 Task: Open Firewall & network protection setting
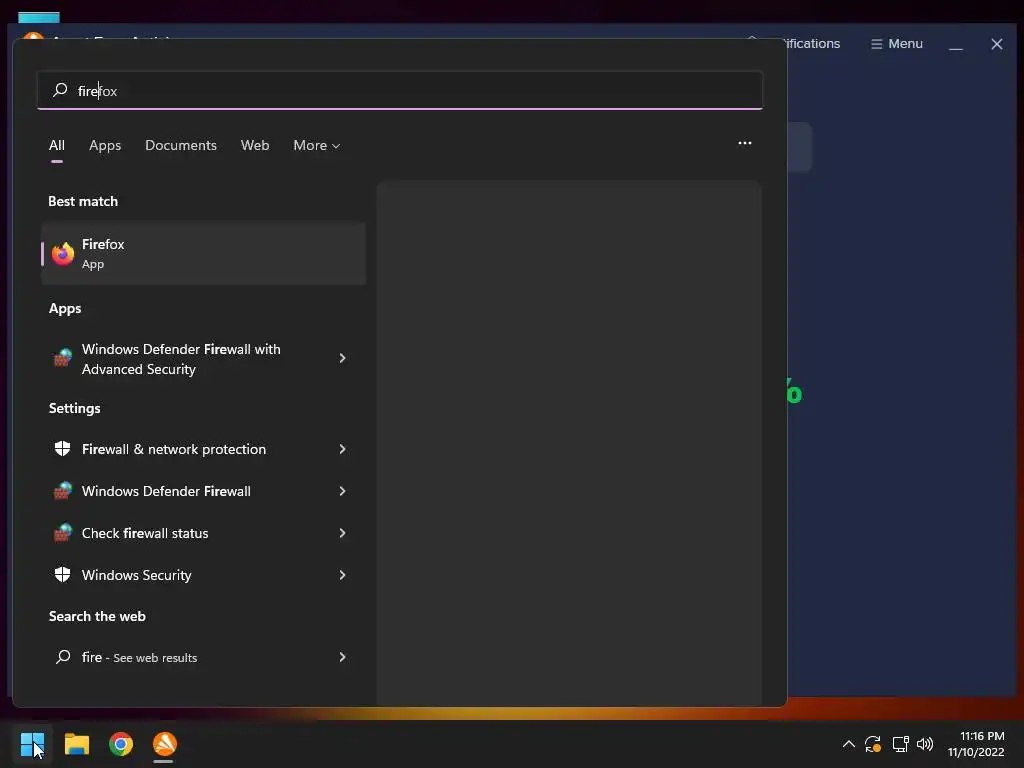203,449
